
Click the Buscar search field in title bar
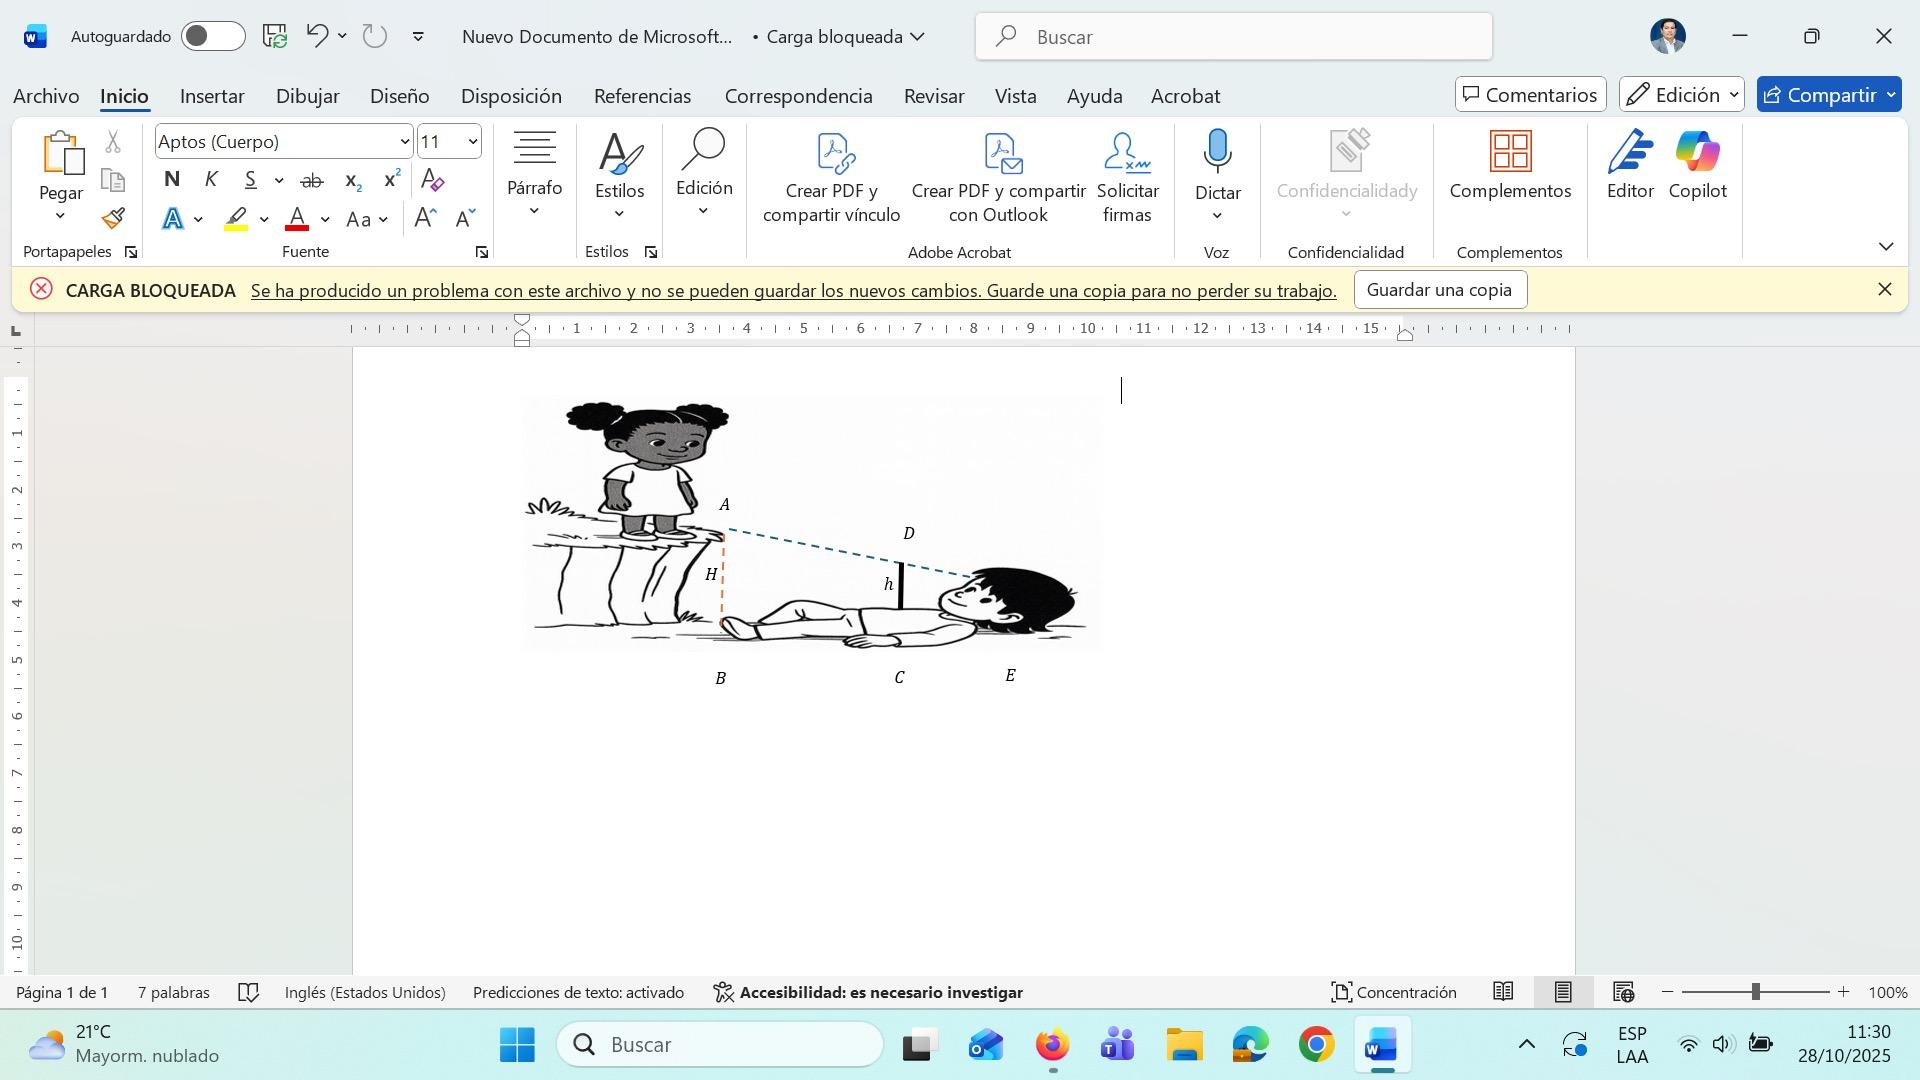(x=1233, y=37)
